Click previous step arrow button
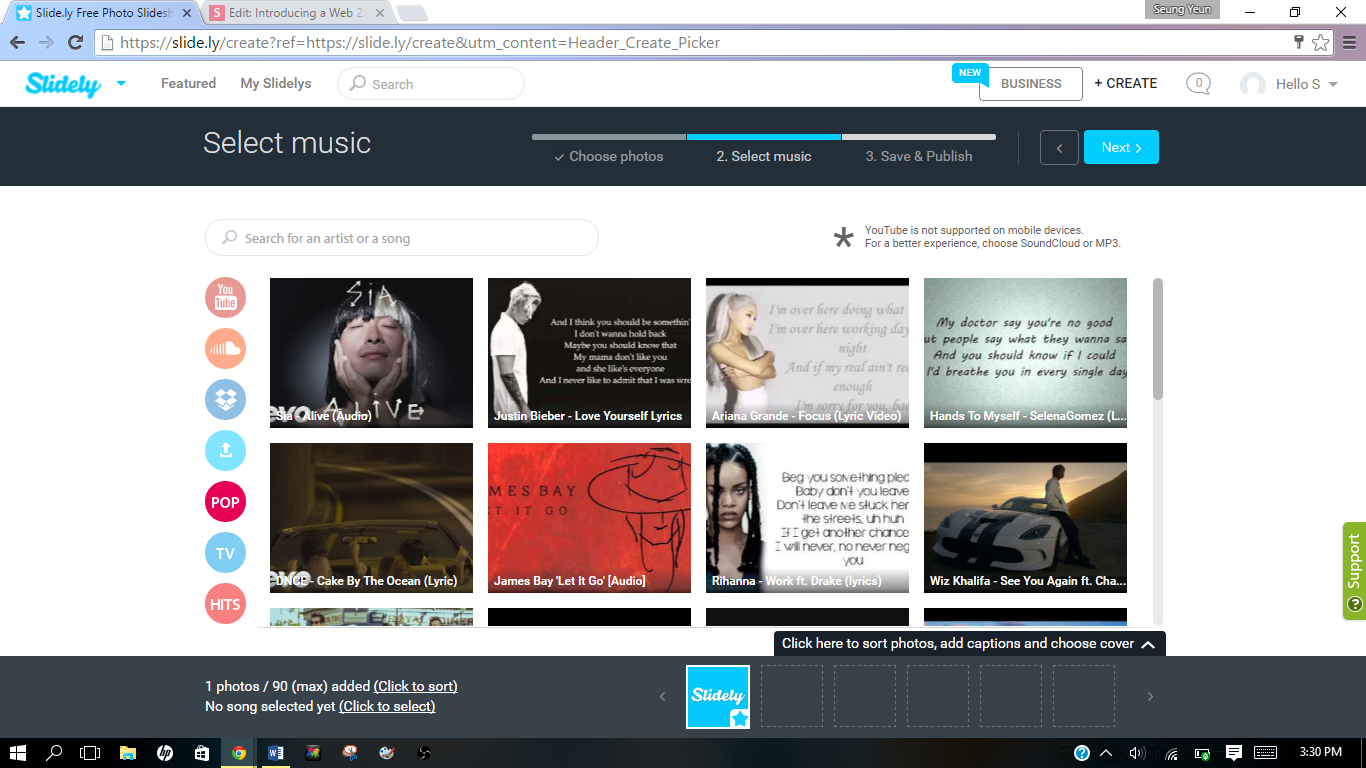Viewport: 1366px width, 768px height. coord(1059,147)
